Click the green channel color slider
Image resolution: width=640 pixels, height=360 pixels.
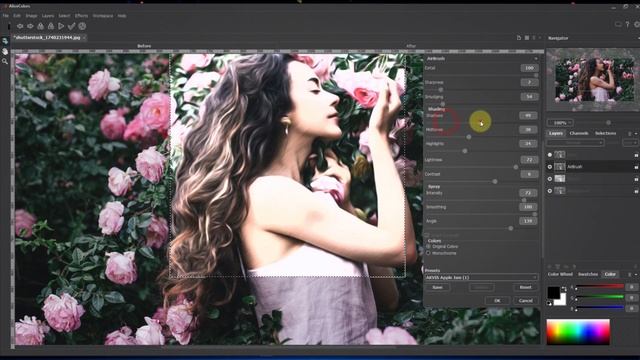[600, 297]
